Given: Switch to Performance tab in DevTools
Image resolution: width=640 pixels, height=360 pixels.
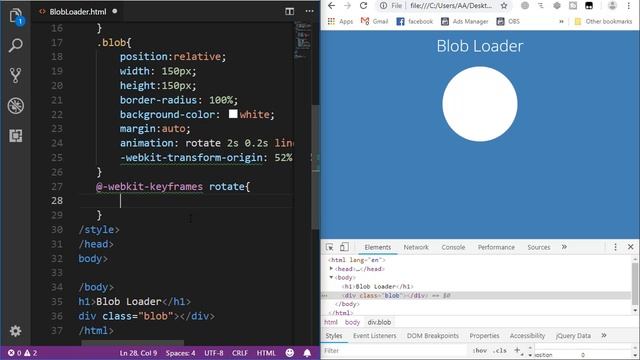Looking at the screenshot, I should [x=496, y=247].
